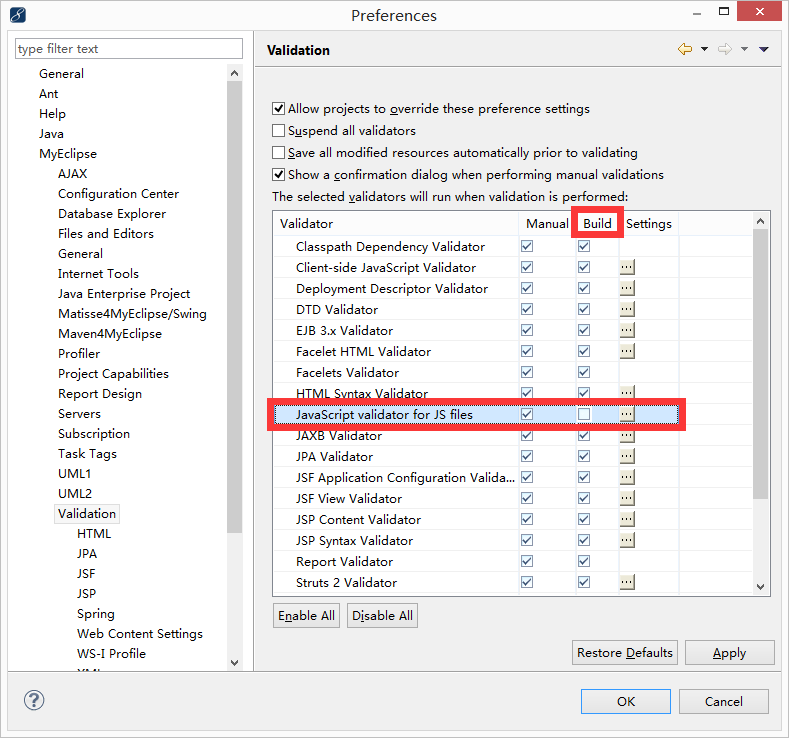Image resolution: width=789 pixels, height=738 pixels.
Task: Open the Validation page view menu triangle
Action: click(764, 49)
